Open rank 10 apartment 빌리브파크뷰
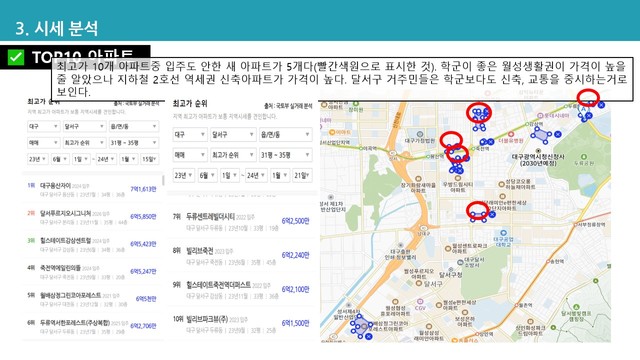The height and width of the screenshot is (360, 640). pos(207,319)
